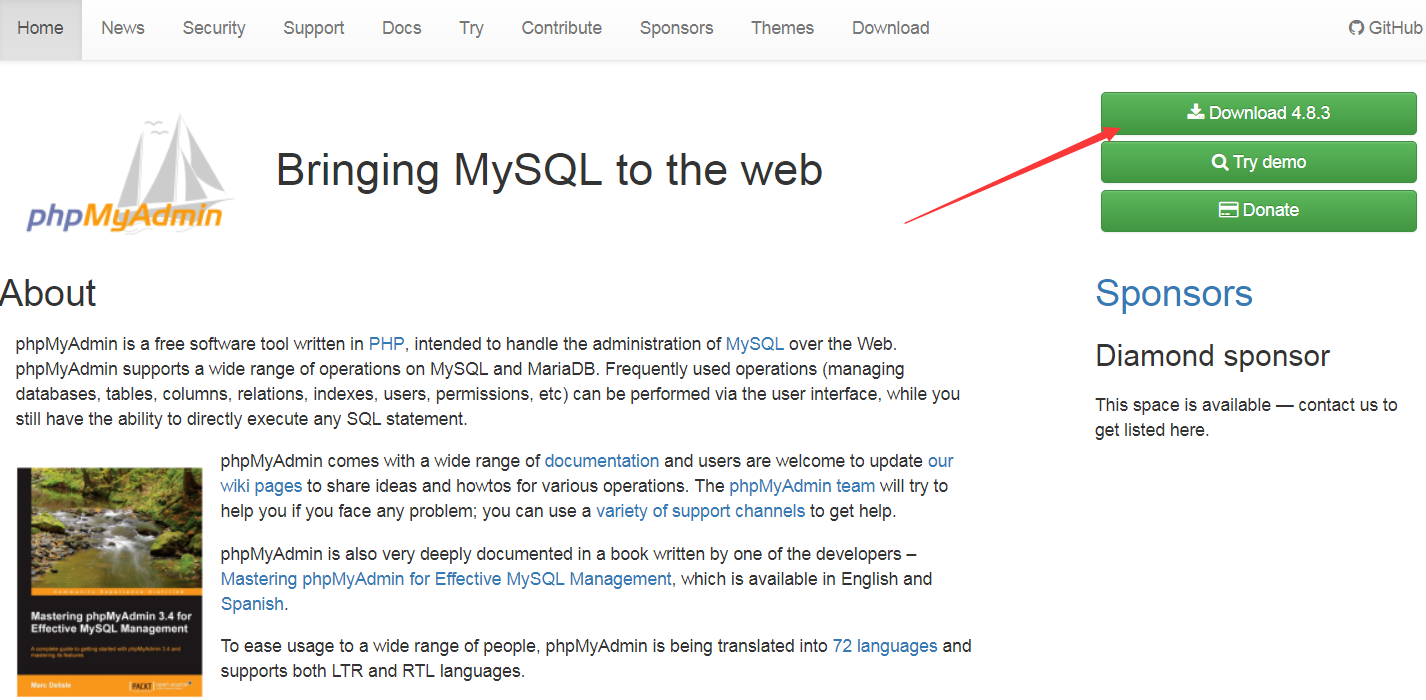Go to the News page
The width and height of the screenshot is (1426, 700).
123,28
